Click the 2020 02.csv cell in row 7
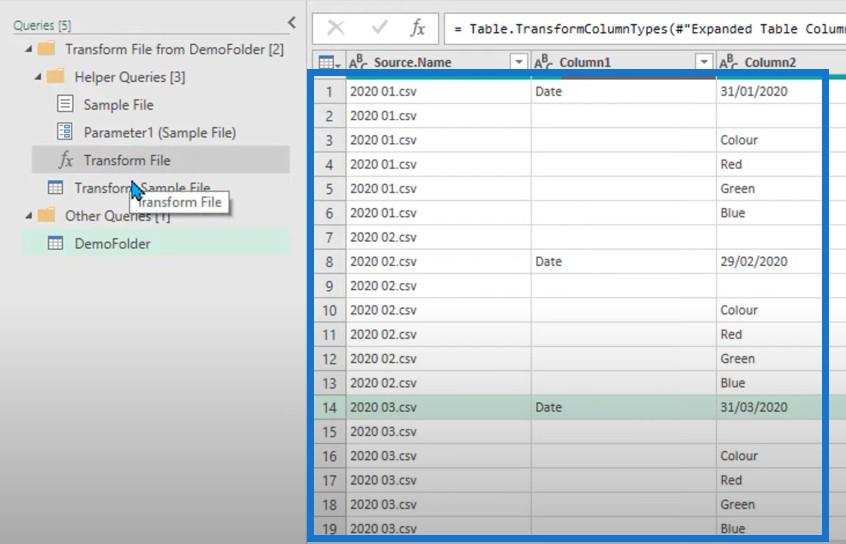 pyautogui.click(x=439, y=237)
